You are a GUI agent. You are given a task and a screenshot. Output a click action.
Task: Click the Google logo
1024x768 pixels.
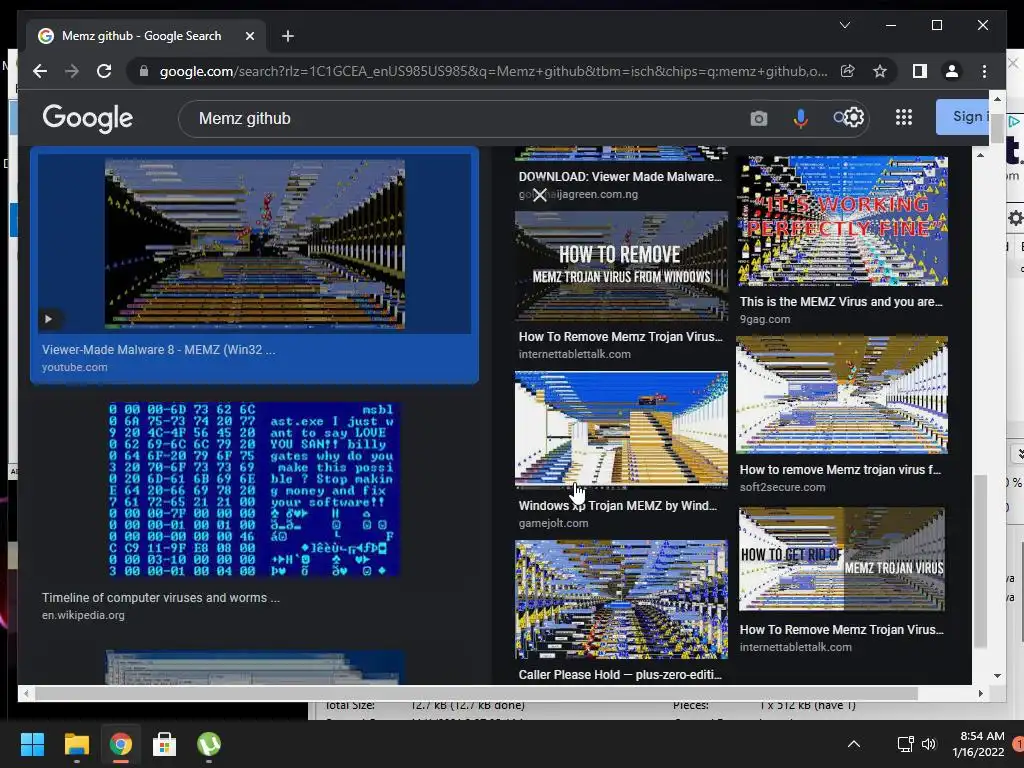click(88, 118)
